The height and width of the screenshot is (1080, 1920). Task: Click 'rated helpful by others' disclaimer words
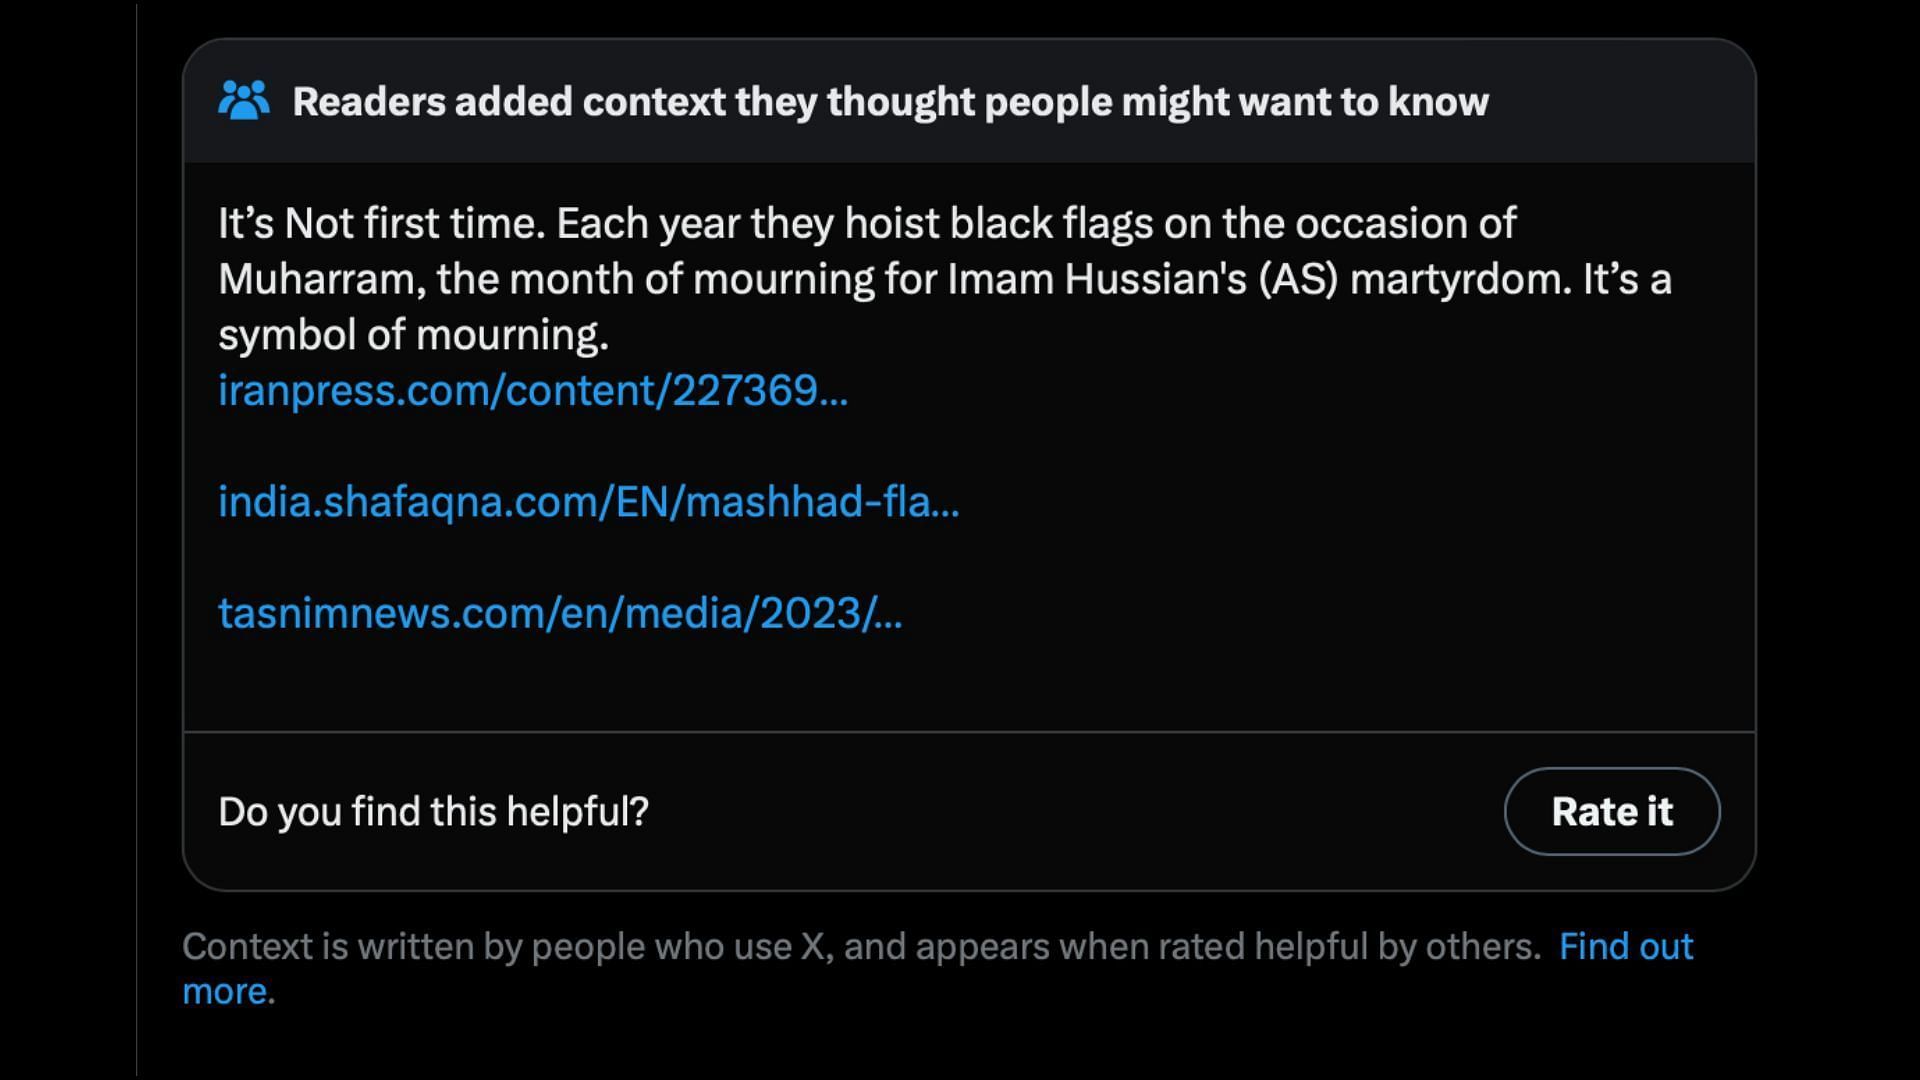point(1350,946)
